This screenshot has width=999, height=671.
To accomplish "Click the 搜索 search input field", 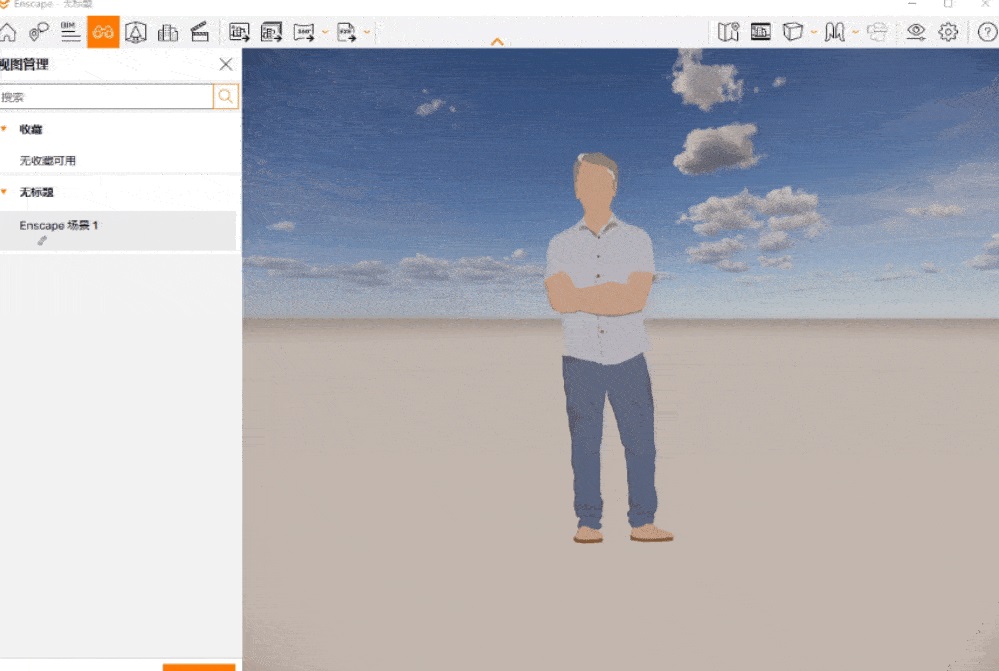I will click(x=106, y=97).
